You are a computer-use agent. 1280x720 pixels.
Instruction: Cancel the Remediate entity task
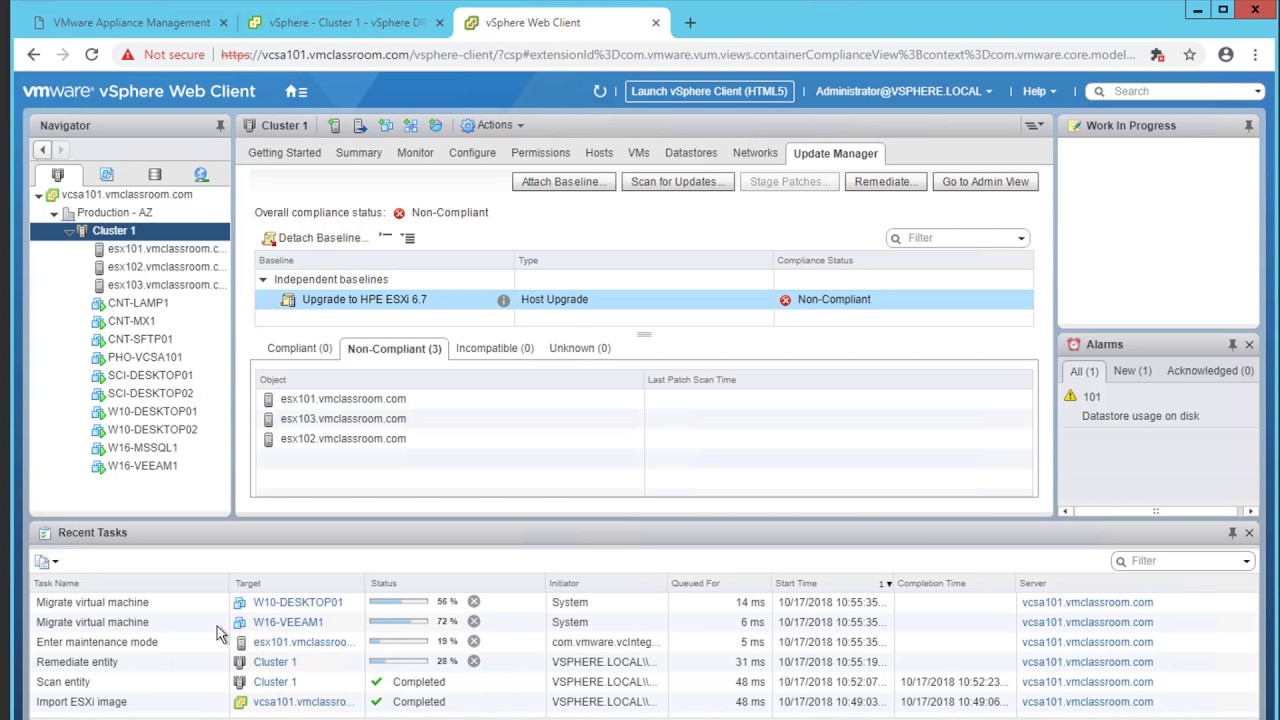474,662
